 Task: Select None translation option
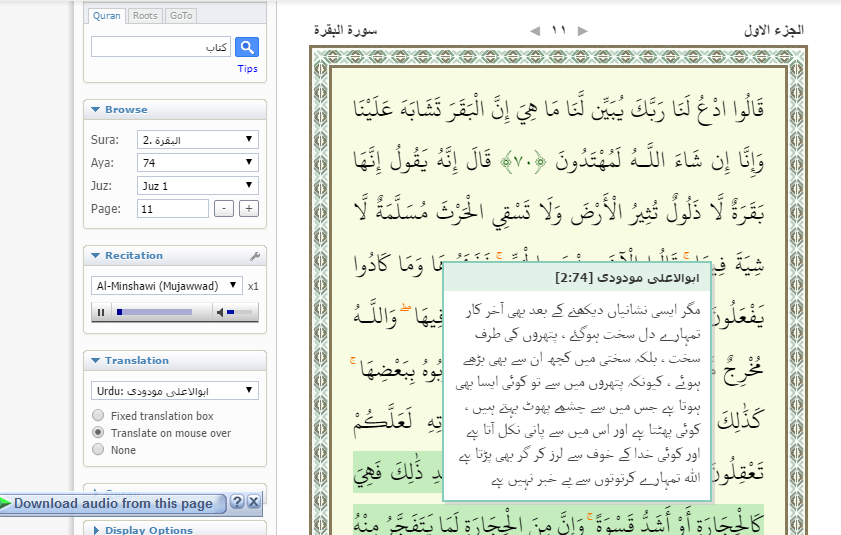[97, 450]
